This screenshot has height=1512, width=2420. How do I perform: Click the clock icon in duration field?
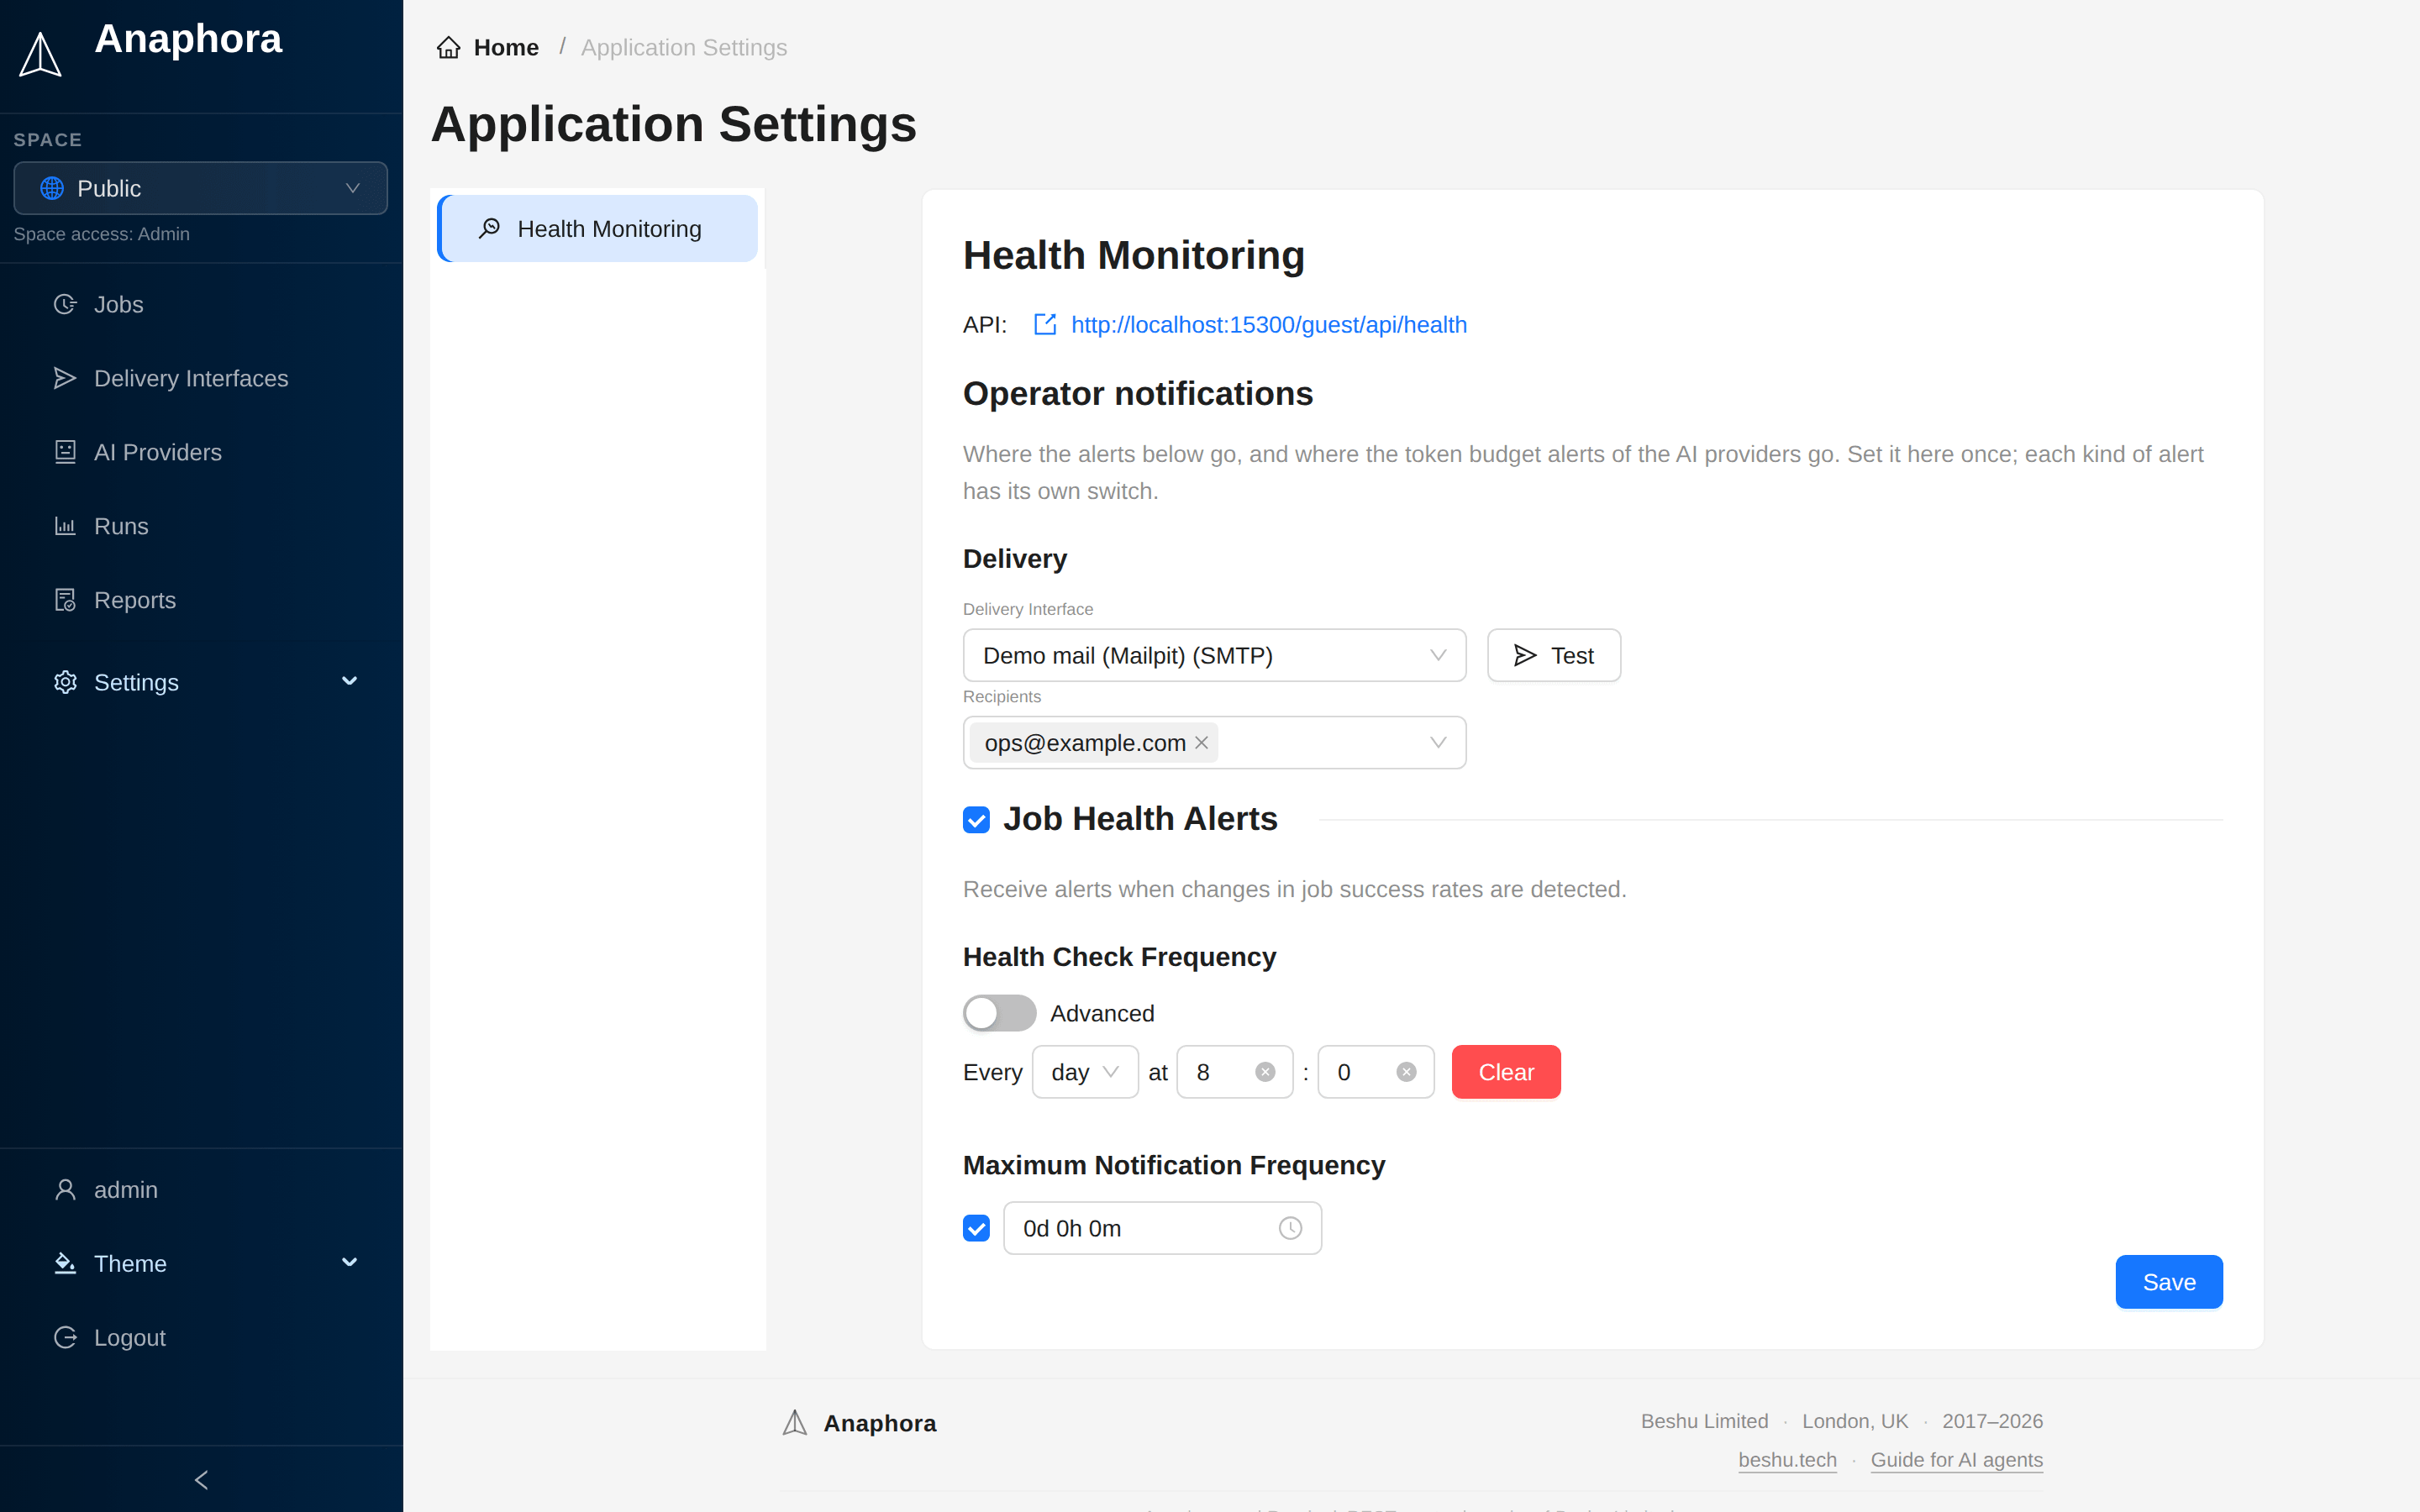click(1291, 1228)
